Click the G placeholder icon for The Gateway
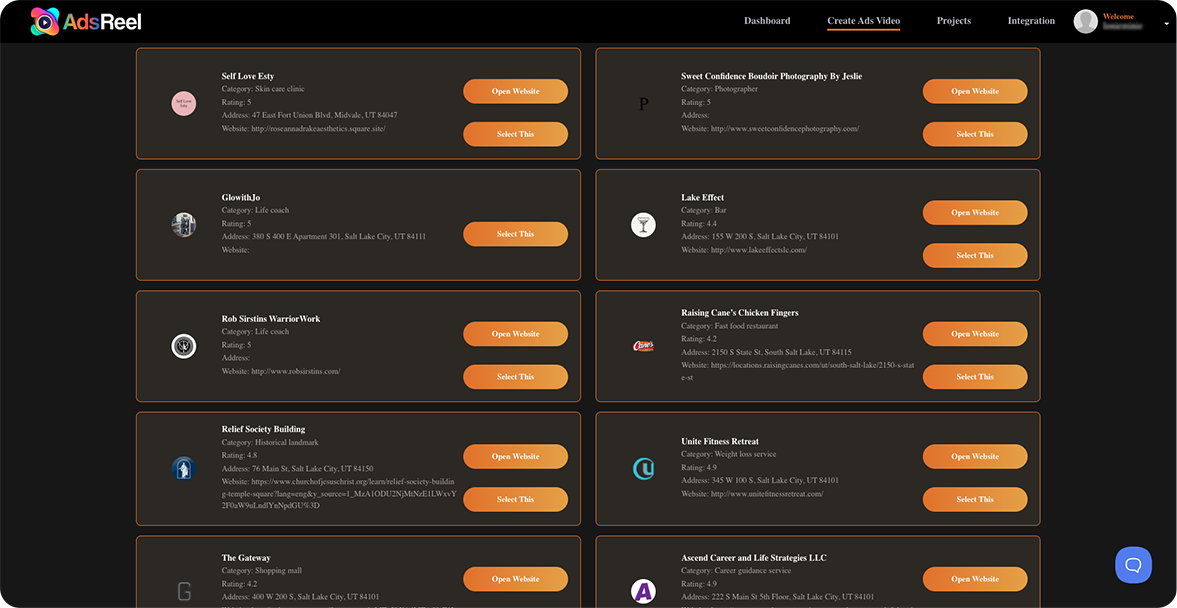1177x608 pixels. [184, 591]
